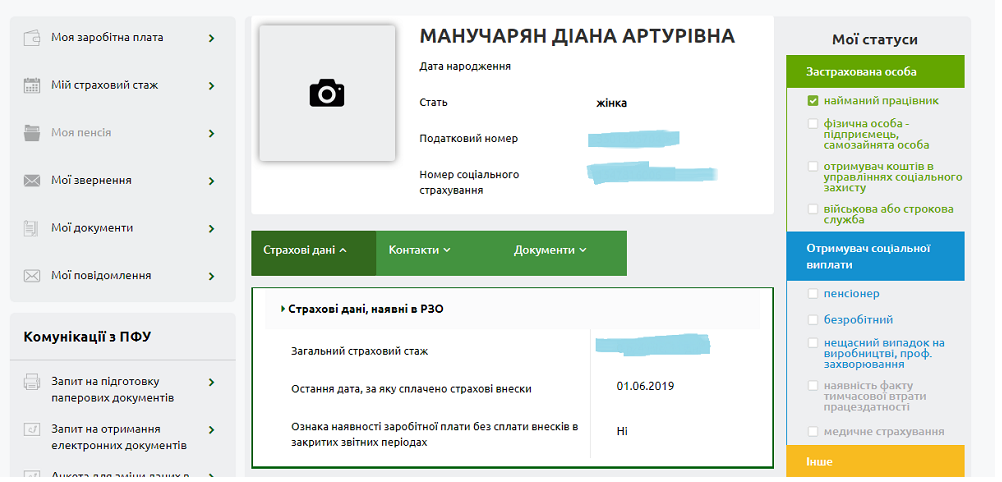Expand arrow next to Мої документи
The image size is (1002, 482).
212,229
